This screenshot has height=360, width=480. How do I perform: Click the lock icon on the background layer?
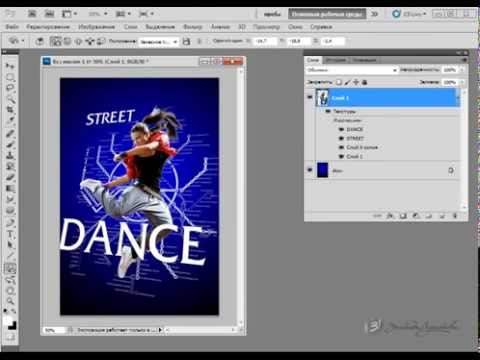(451, 171)
